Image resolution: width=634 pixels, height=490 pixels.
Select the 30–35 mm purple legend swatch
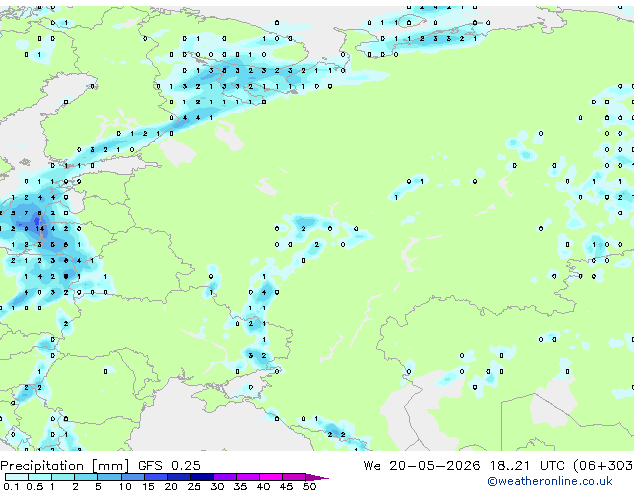[x=225, y=477]
